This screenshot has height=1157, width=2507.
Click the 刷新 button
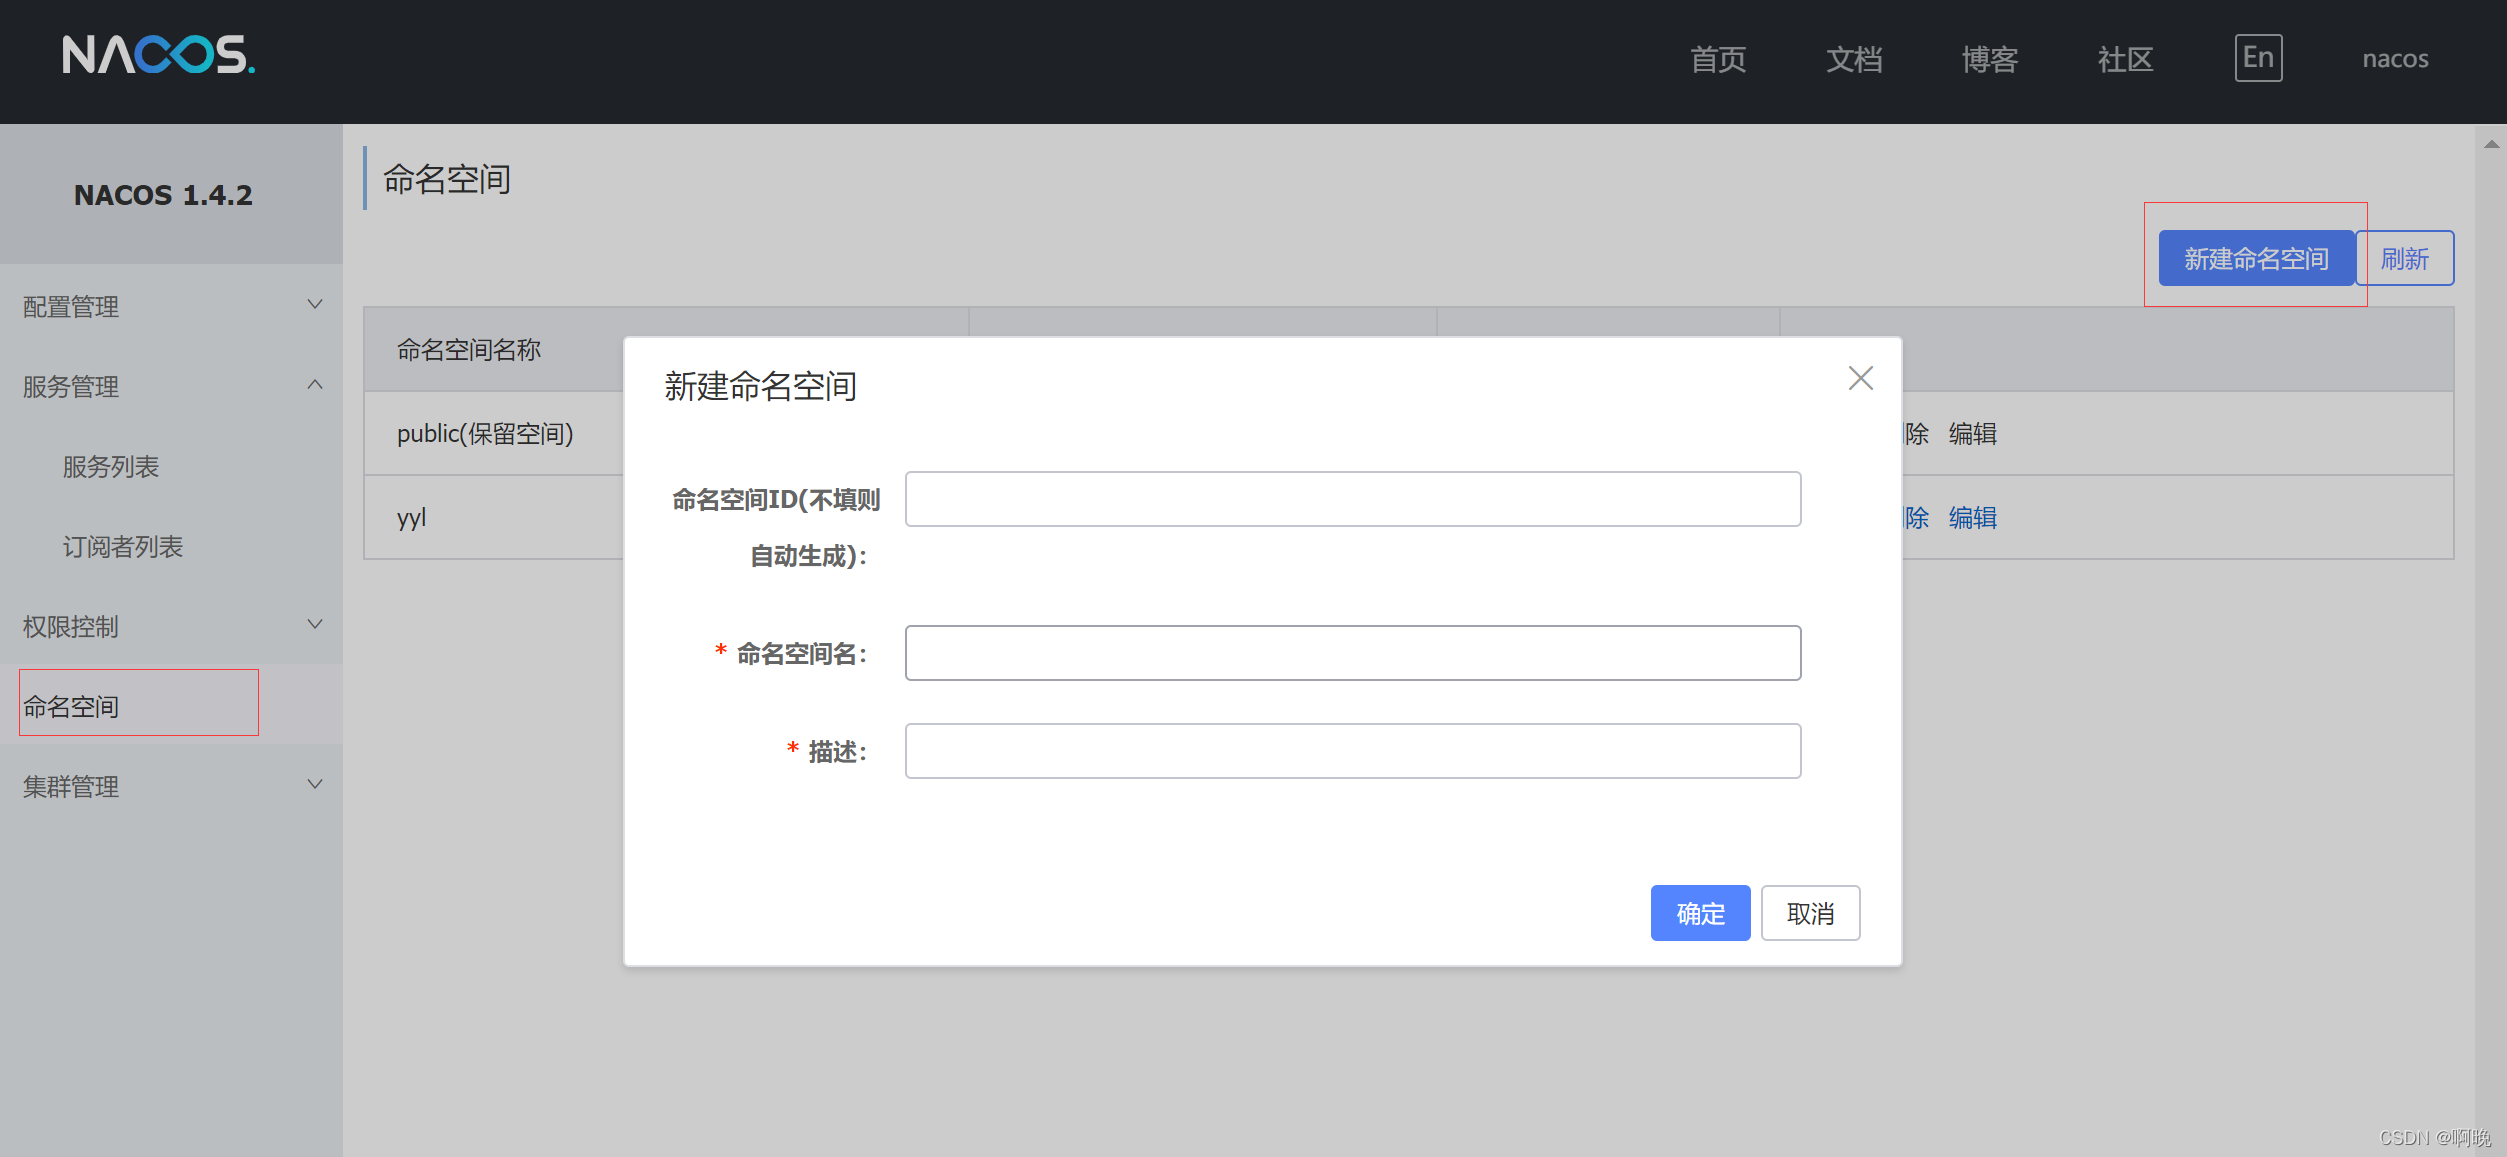tap(2405, 258)
